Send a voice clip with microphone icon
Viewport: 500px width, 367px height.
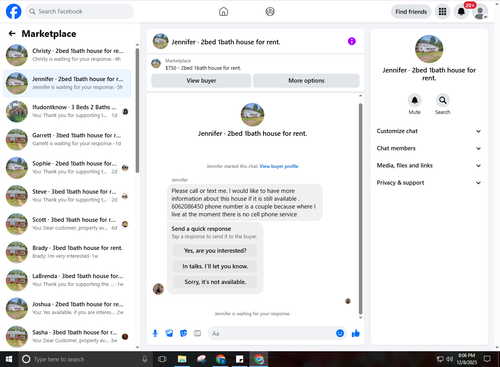tap(155, 333)
